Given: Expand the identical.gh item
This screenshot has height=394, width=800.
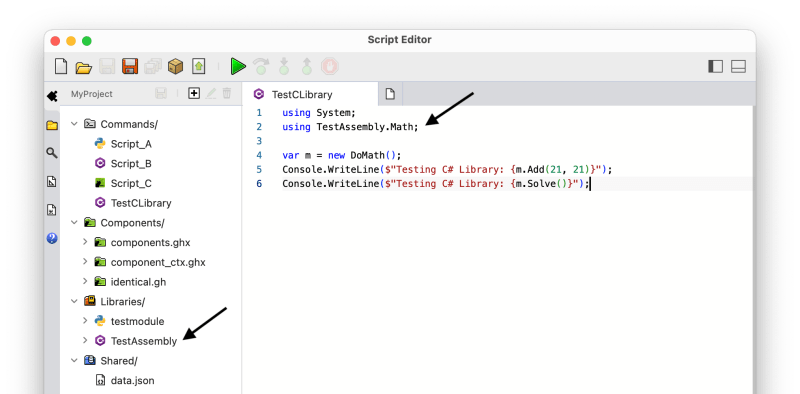Looking at the screenshot, I should [x=85, y=281].
